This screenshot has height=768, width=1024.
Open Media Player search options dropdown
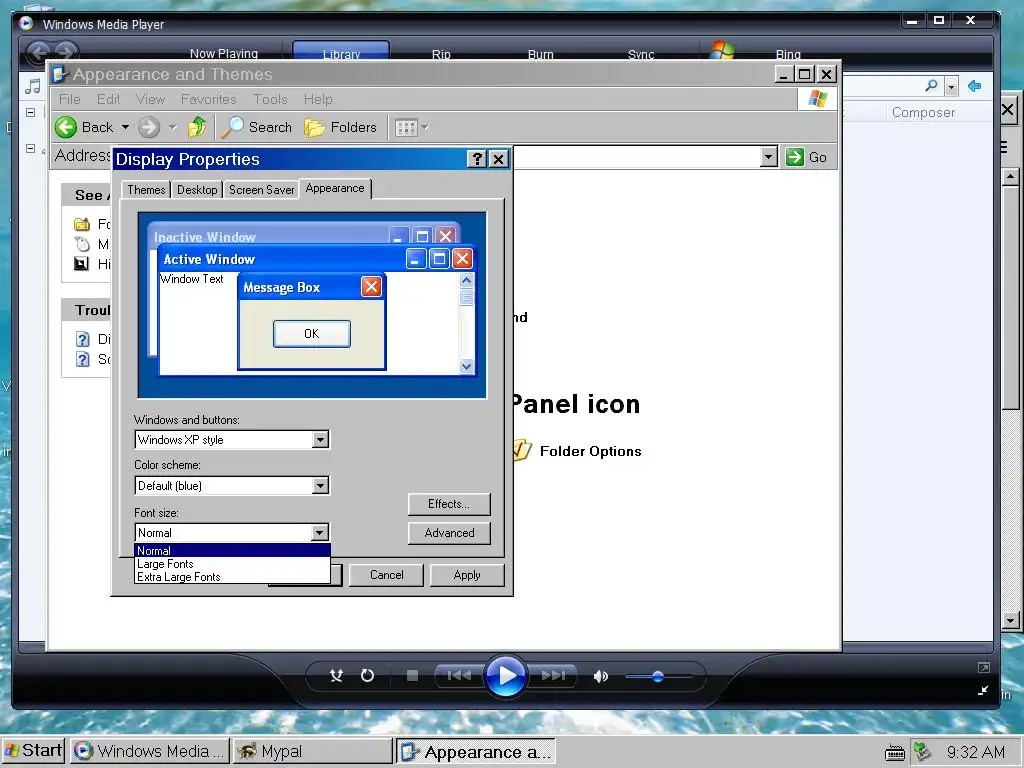[952, 86]
